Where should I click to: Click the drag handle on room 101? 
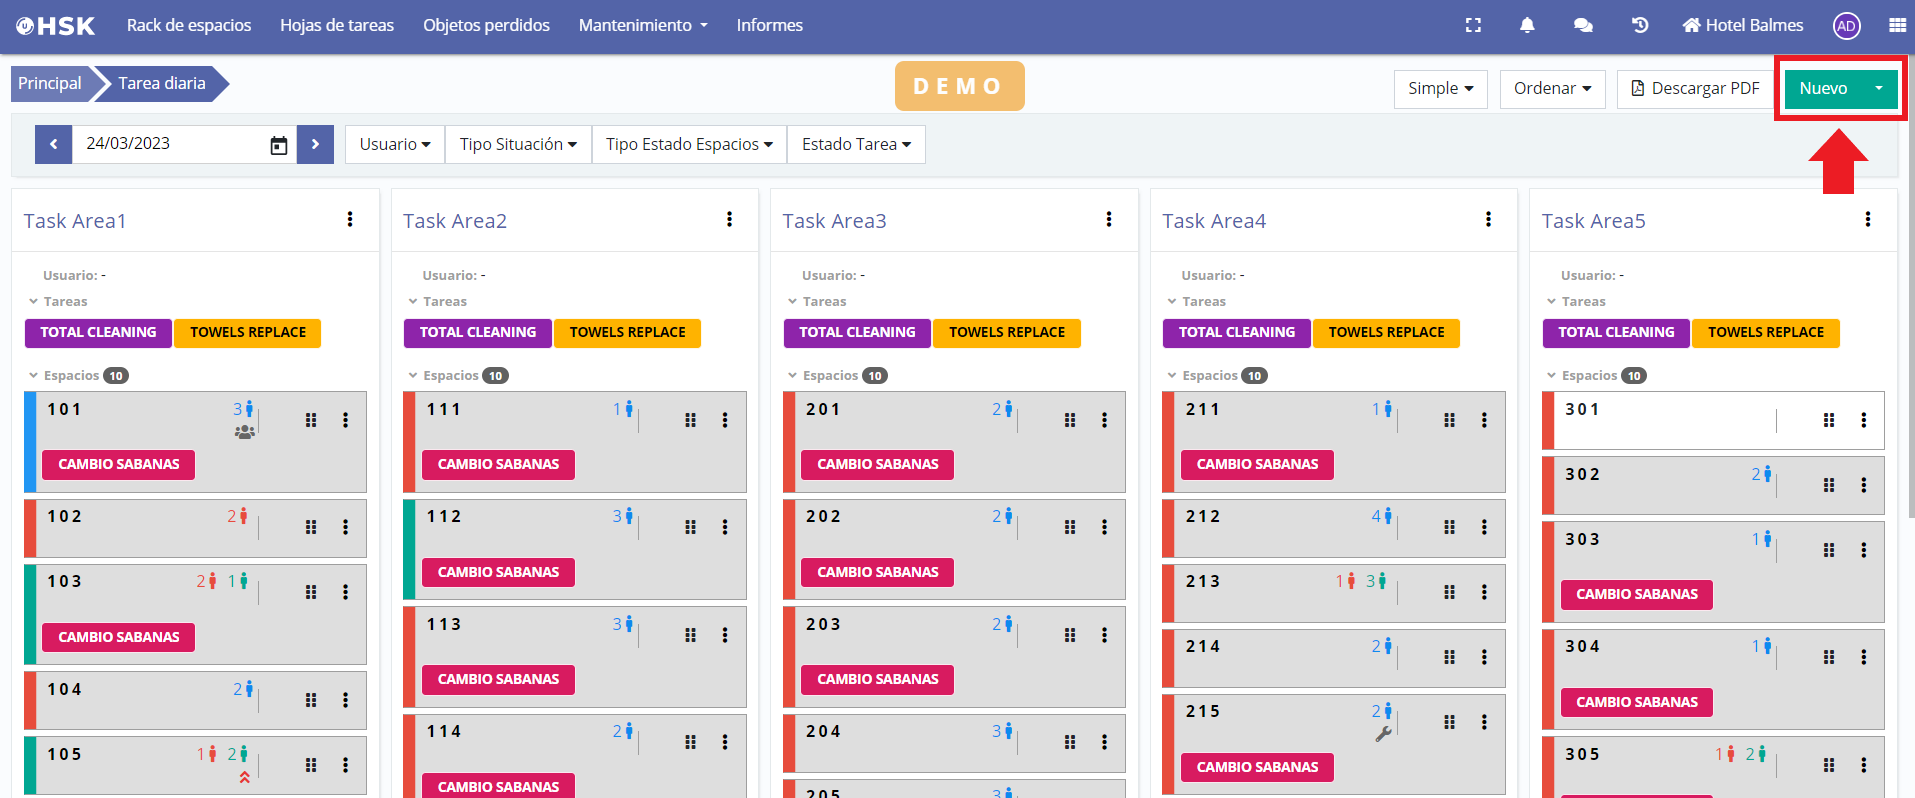[x=311, y=421]
